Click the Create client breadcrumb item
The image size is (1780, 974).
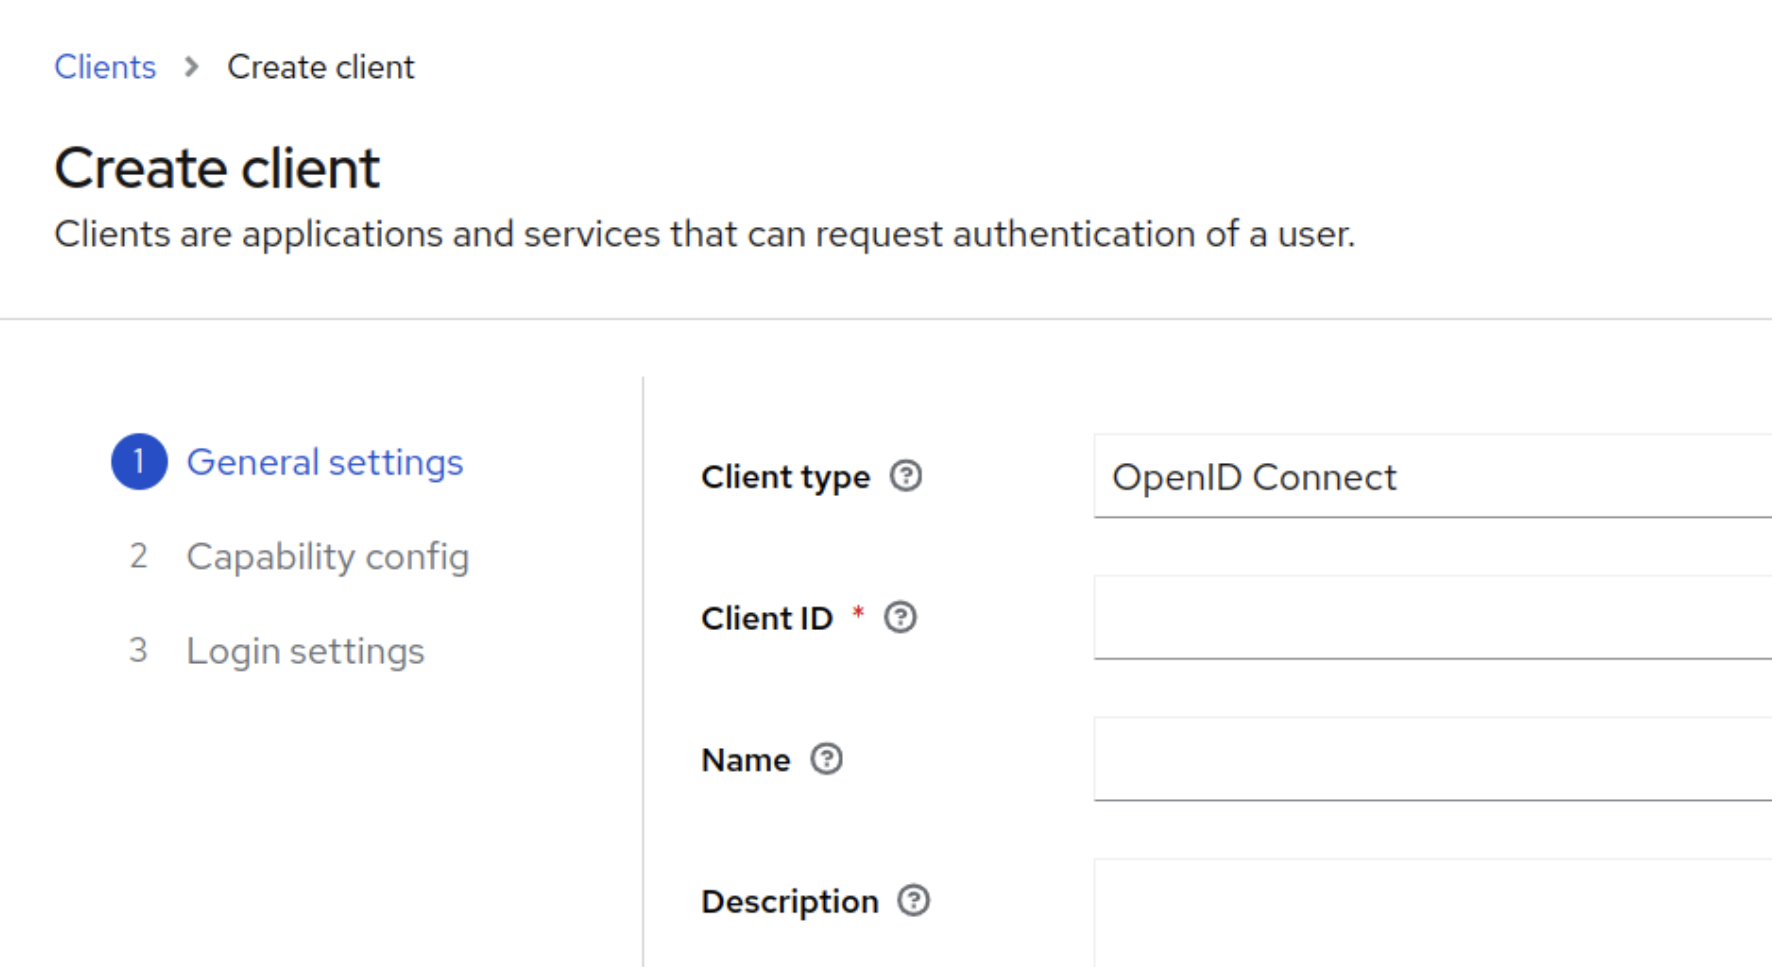pos(320,67)
